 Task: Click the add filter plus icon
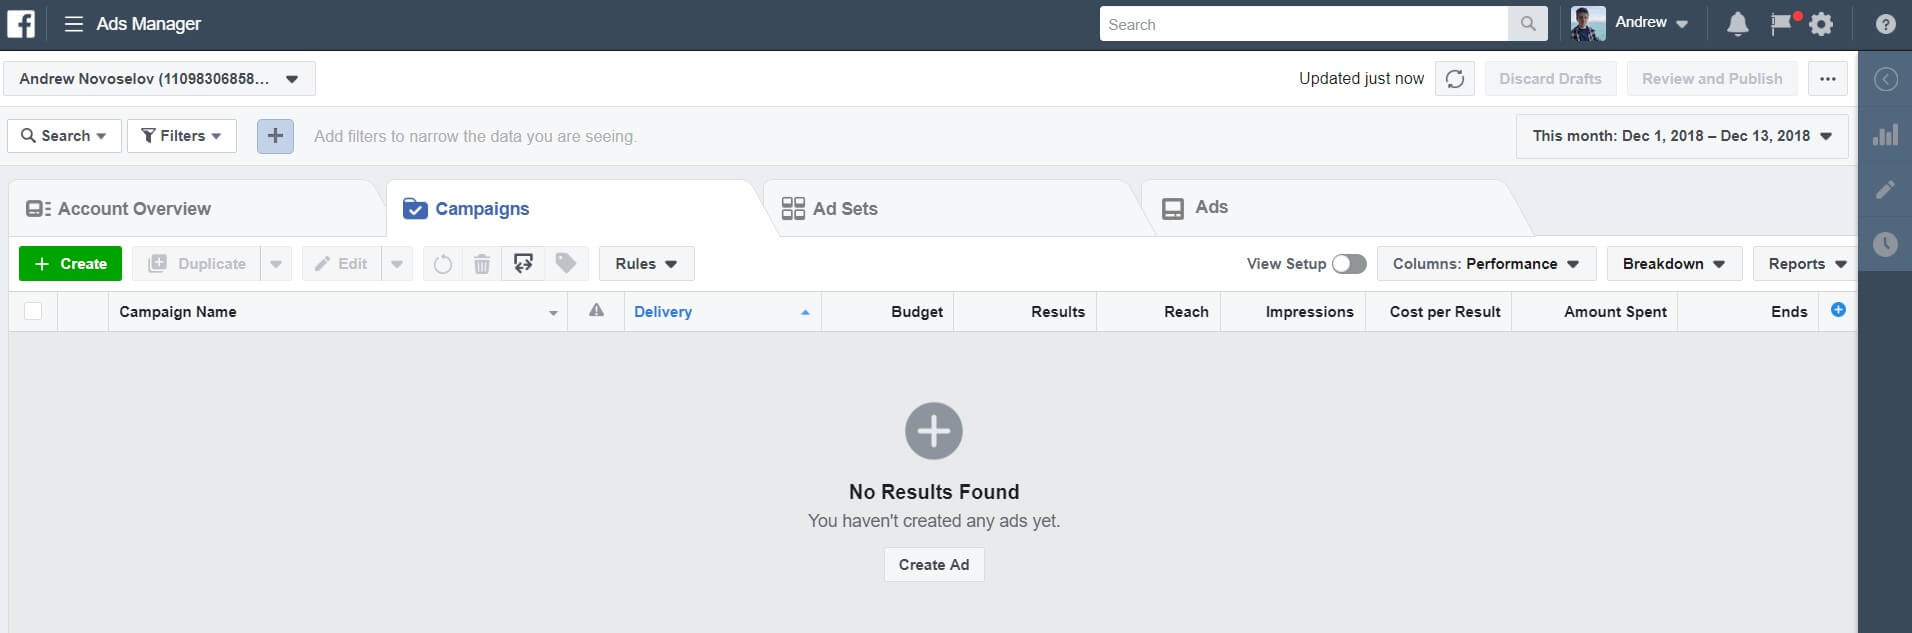pos(275,136)
